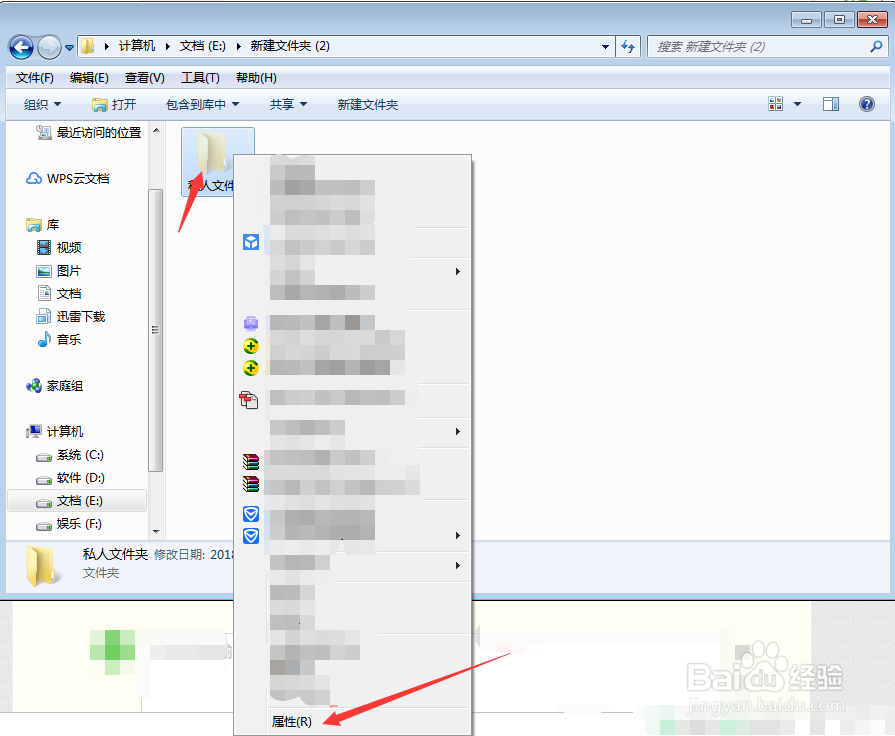
Task: Click the blue help icon
Action: click(866, 104)
